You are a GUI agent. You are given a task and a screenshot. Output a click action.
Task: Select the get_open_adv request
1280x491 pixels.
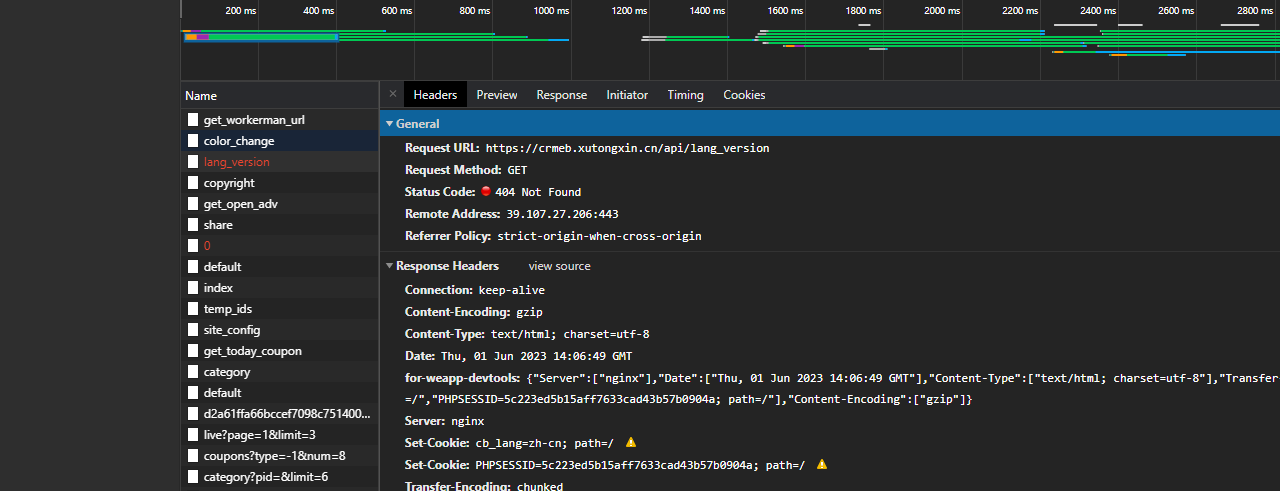click(x=280, y=204)
